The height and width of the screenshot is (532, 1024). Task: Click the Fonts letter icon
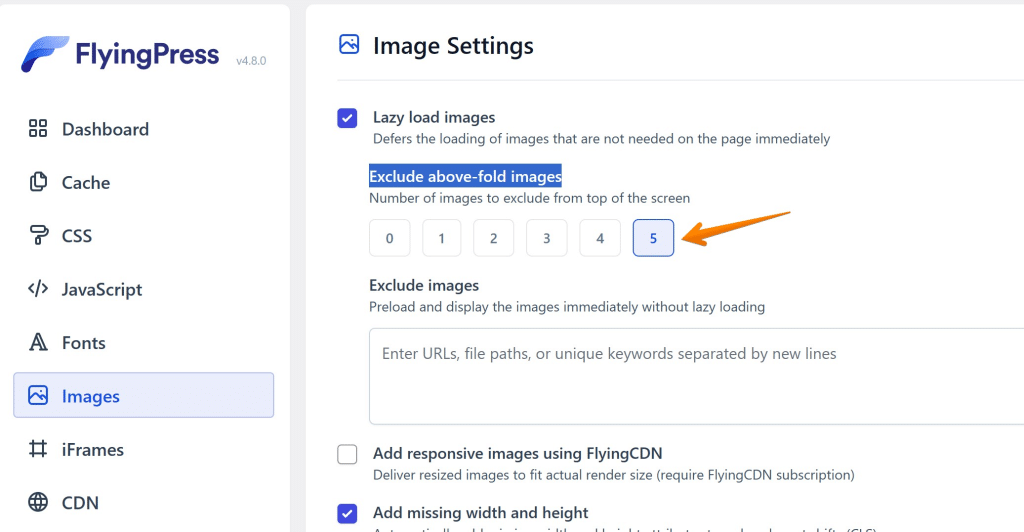[x=38, y=343]
